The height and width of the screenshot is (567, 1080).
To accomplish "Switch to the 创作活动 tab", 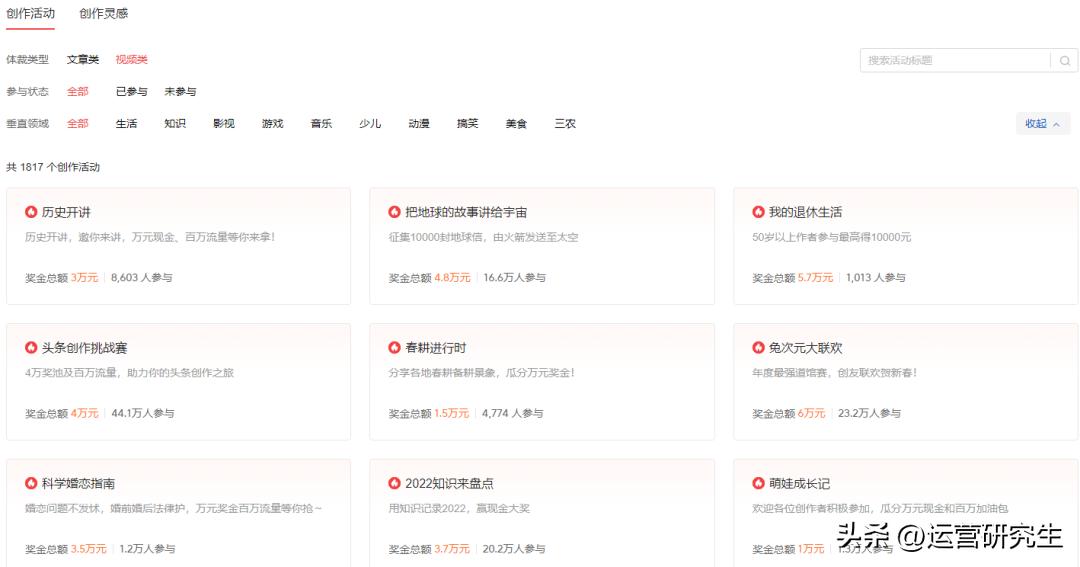I will click(x=30, y=14).
